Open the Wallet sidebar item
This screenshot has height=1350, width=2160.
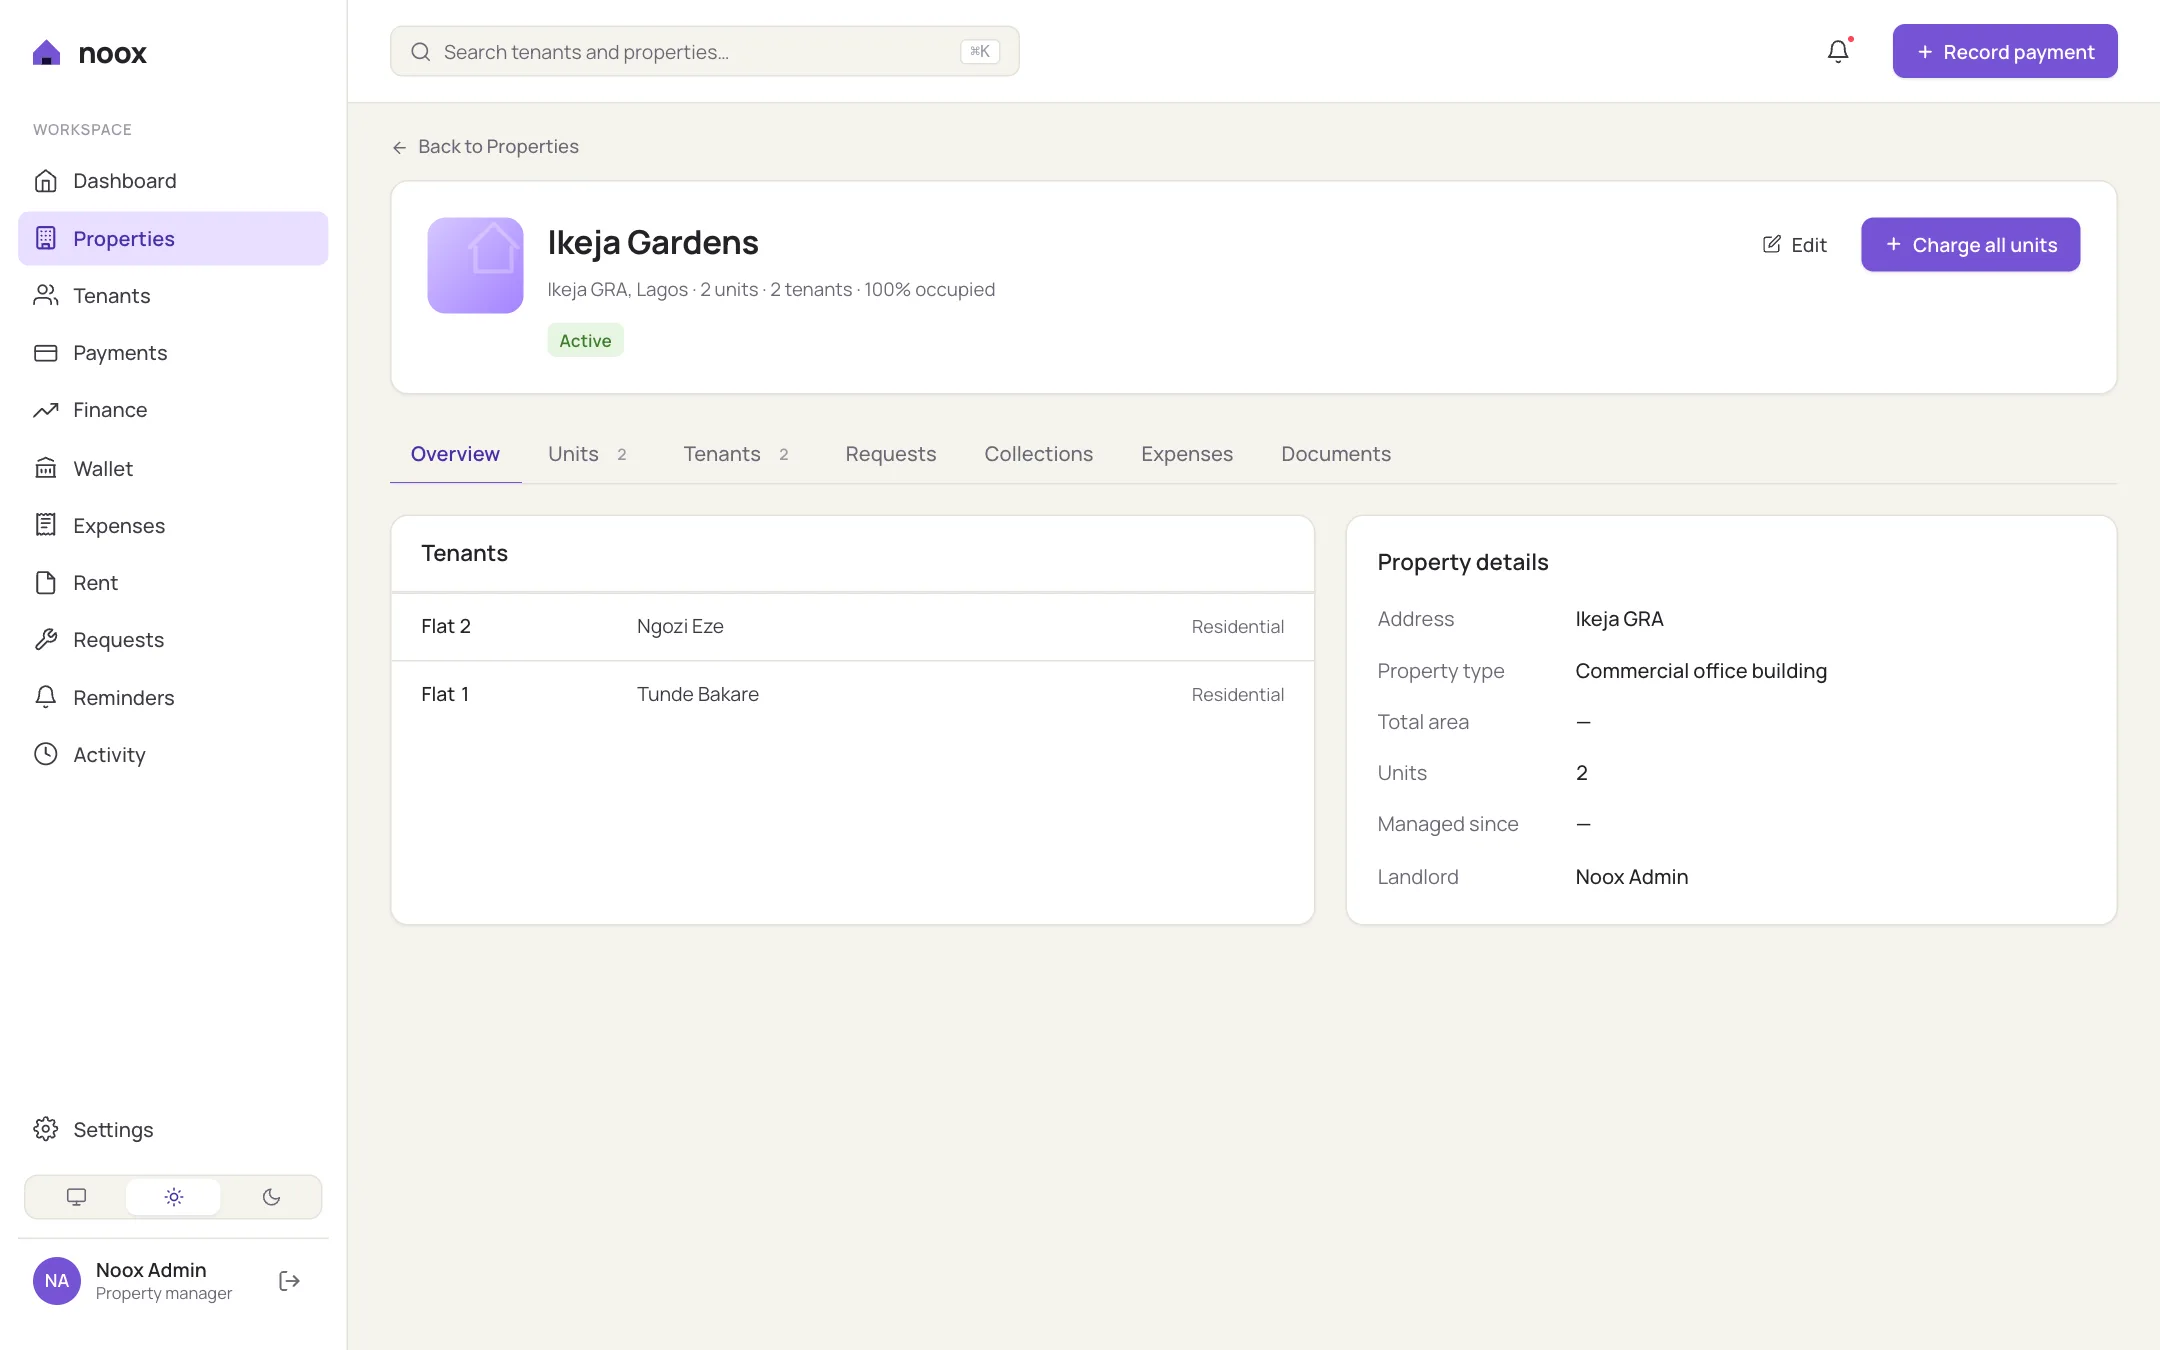(173, 468)
